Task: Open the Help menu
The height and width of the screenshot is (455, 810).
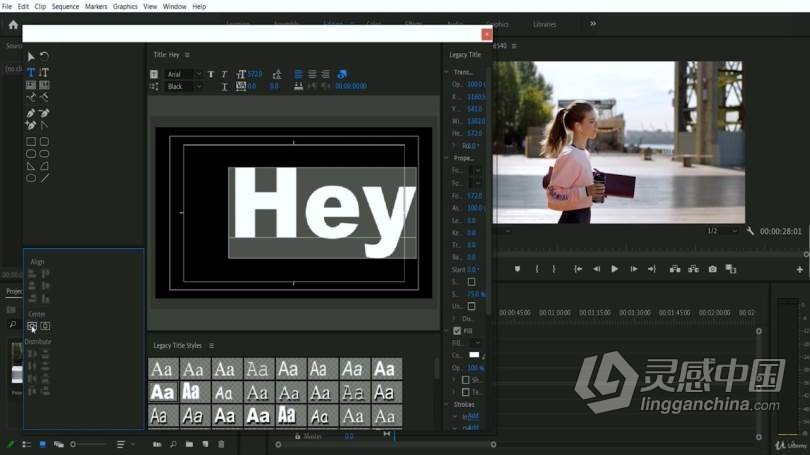Action: pyautogui.click(x=199, y=7)
